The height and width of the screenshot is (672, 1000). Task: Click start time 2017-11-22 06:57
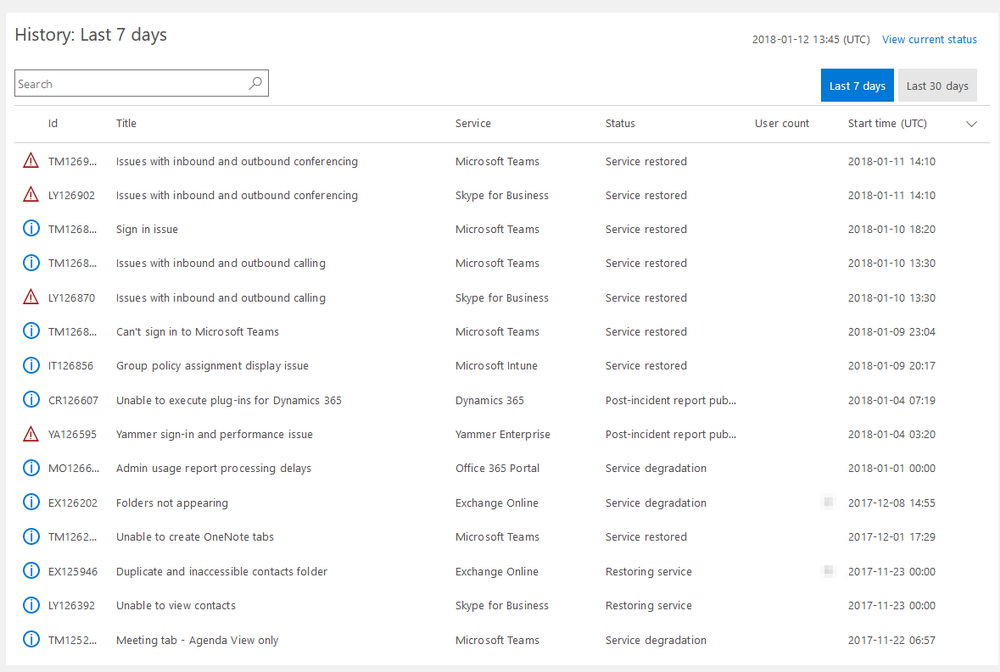coord(892,640)
